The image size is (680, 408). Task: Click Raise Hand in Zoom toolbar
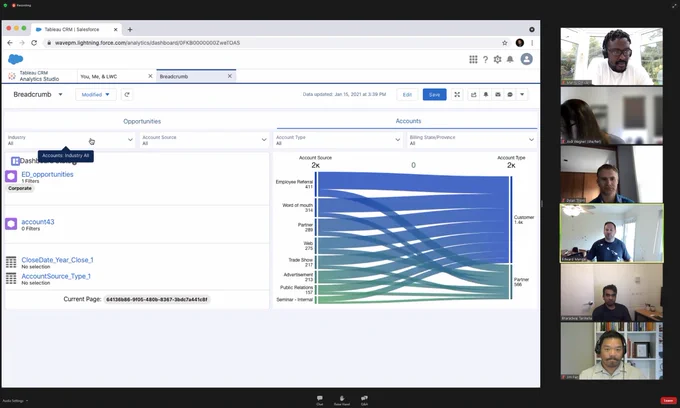click(x=342, y=400)
